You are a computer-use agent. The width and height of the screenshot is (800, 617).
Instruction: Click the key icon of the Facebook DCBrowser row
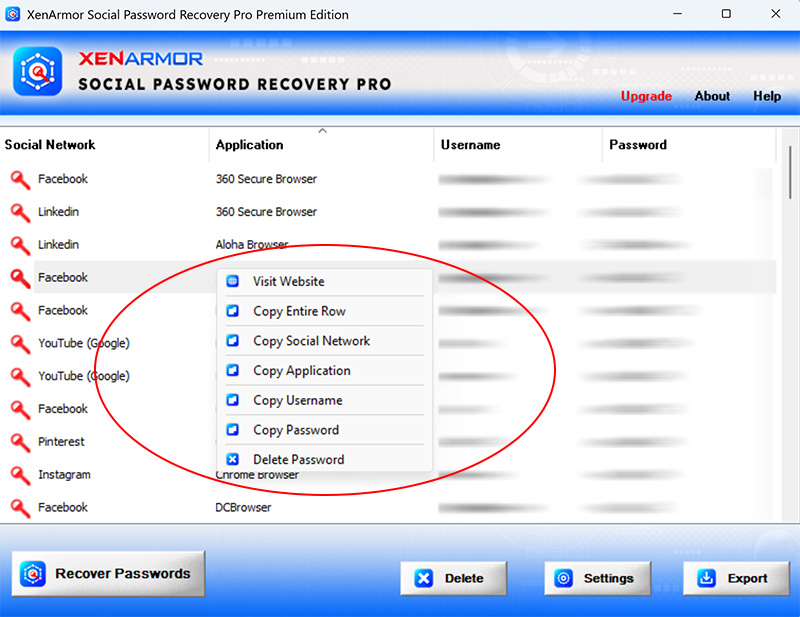click(20, 508)
